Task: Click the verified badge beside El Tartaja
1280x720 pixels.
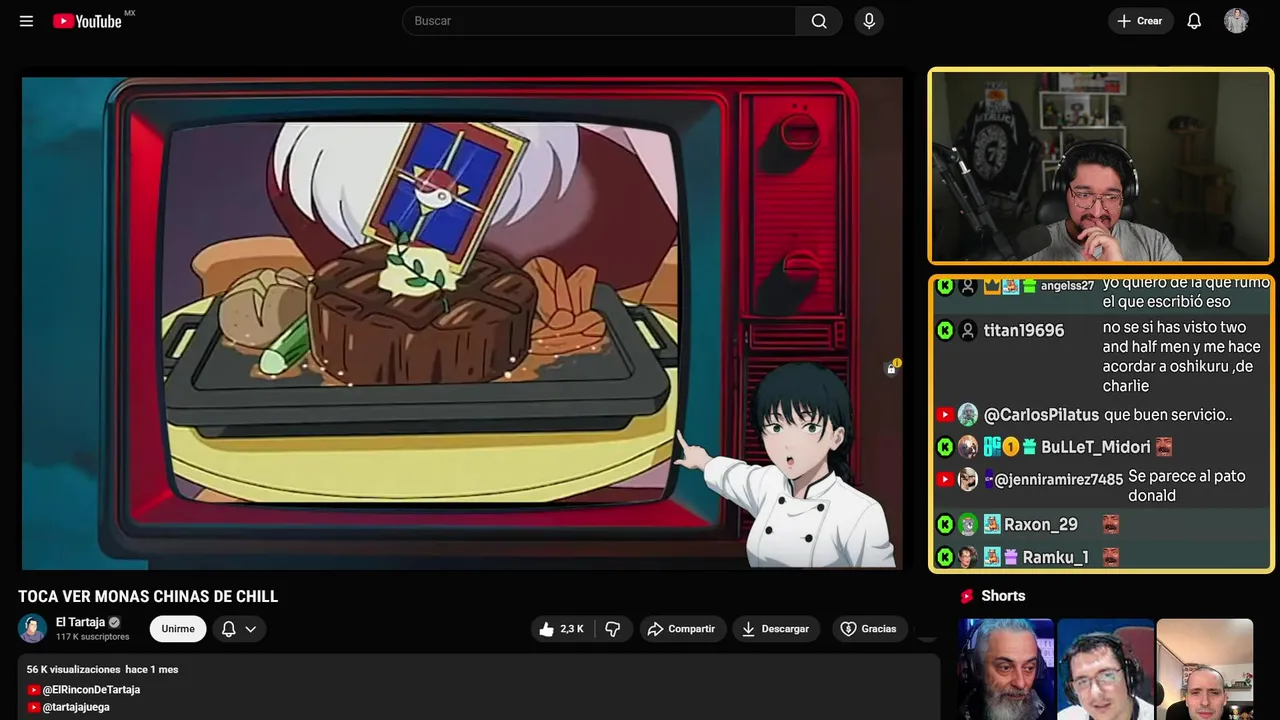Action: pos(114,622)
